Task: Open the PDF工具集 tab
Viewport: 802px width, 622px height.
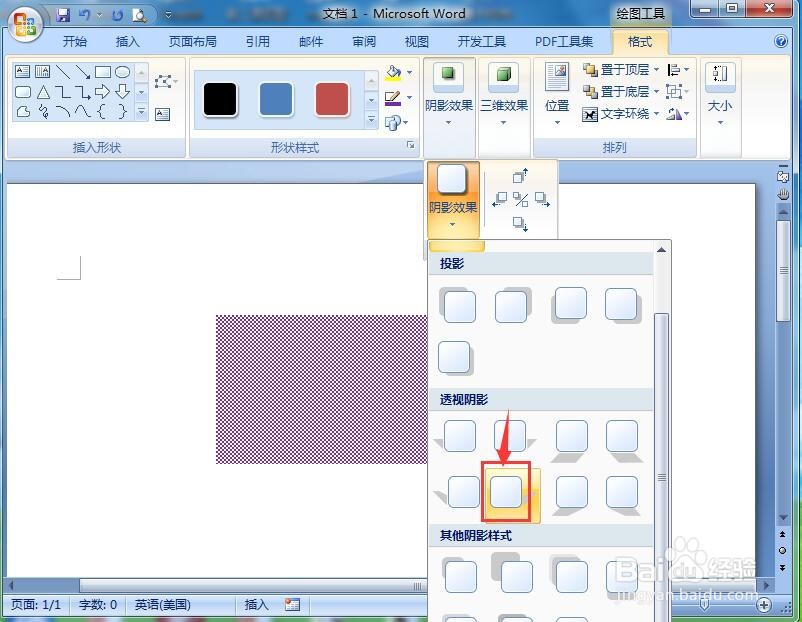Action: pyautogui.click(x=564, y=41)
